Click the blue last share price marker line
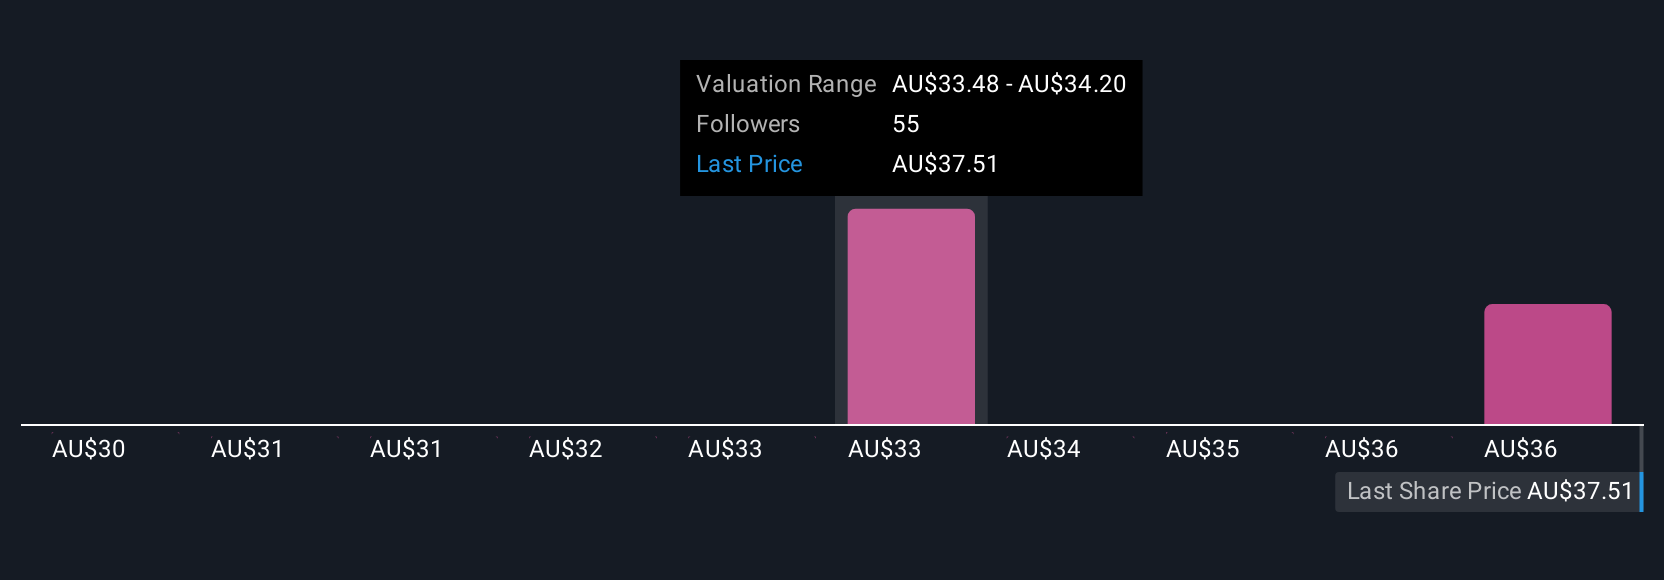Screen dimensions: 1664x580 [x=1641, y=491]
